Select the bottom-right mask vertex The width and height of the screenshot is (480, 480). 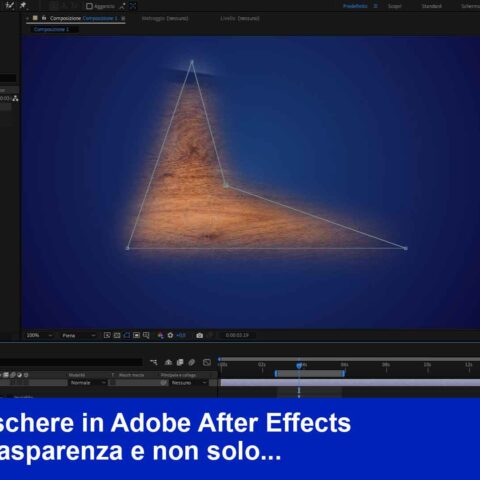pos(405,248)
